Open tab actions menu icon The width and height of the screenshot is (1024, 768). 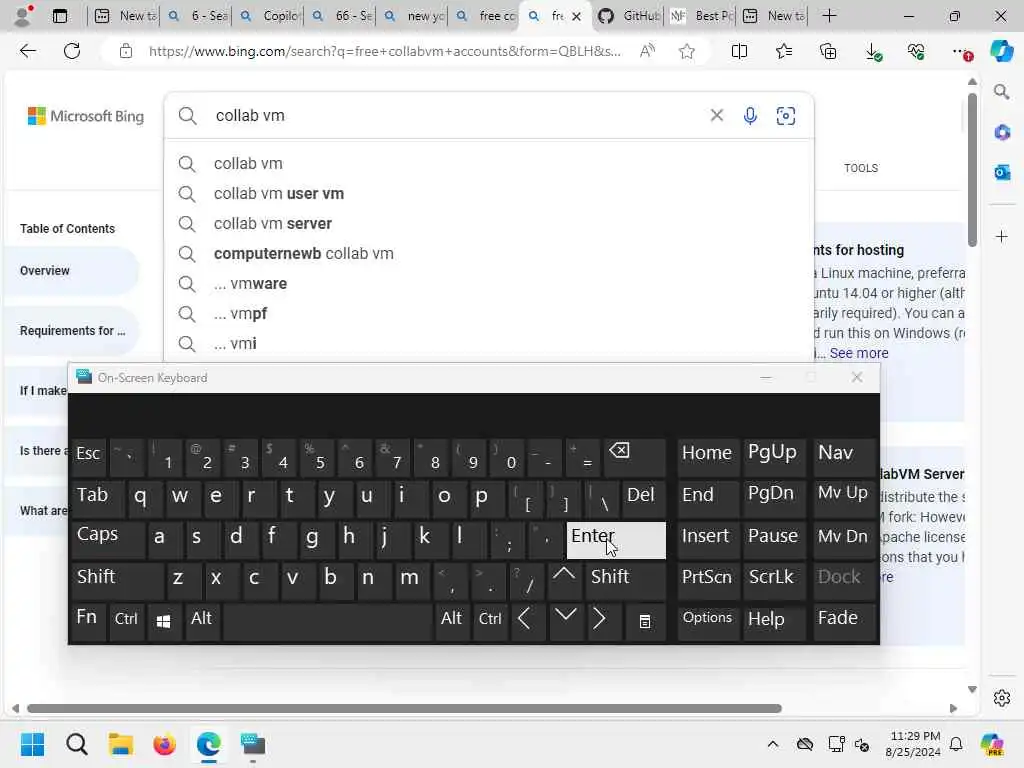pyautogui.click(x=60, y=16)
